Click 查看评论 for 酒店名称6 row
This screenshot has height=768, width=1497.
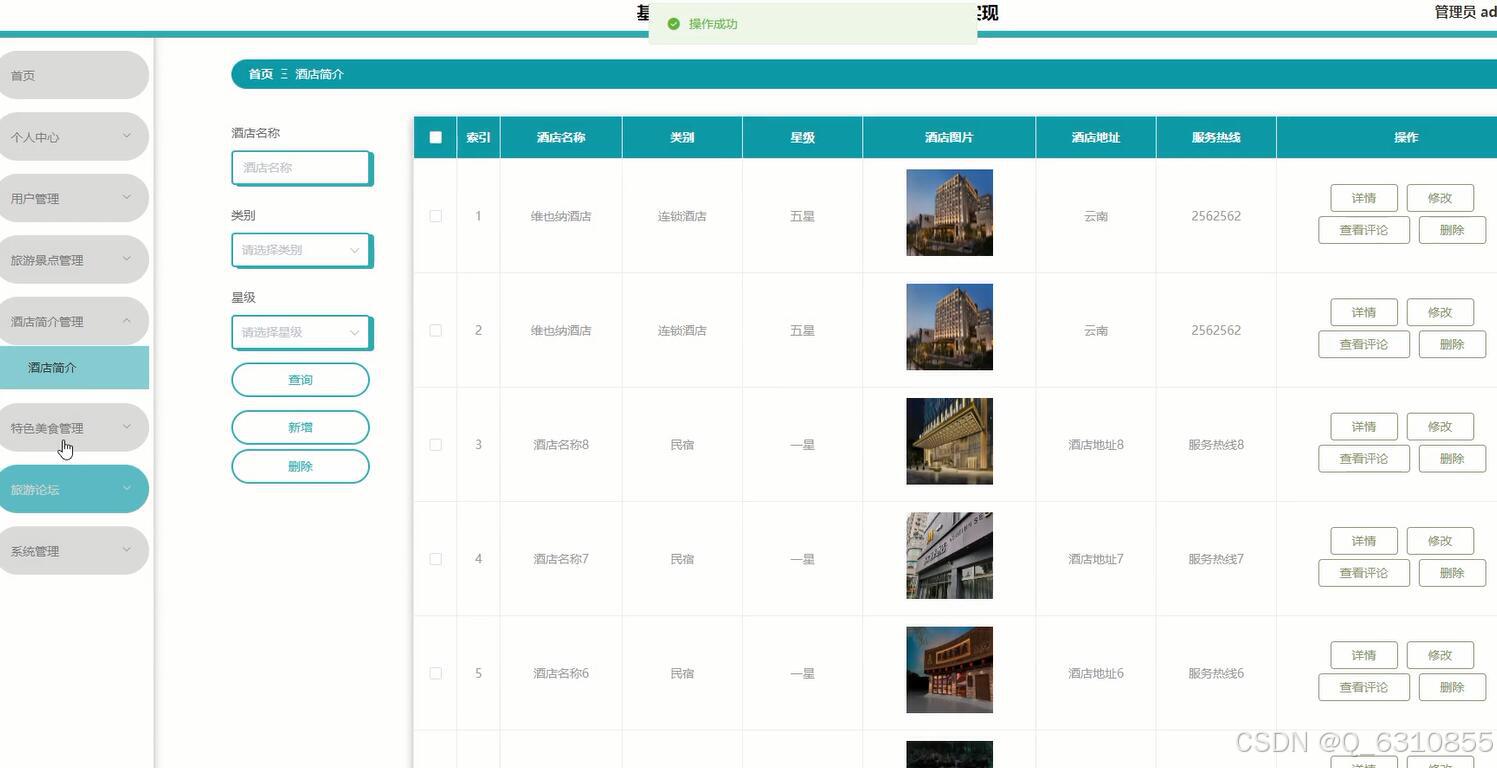coord(1364,687)
